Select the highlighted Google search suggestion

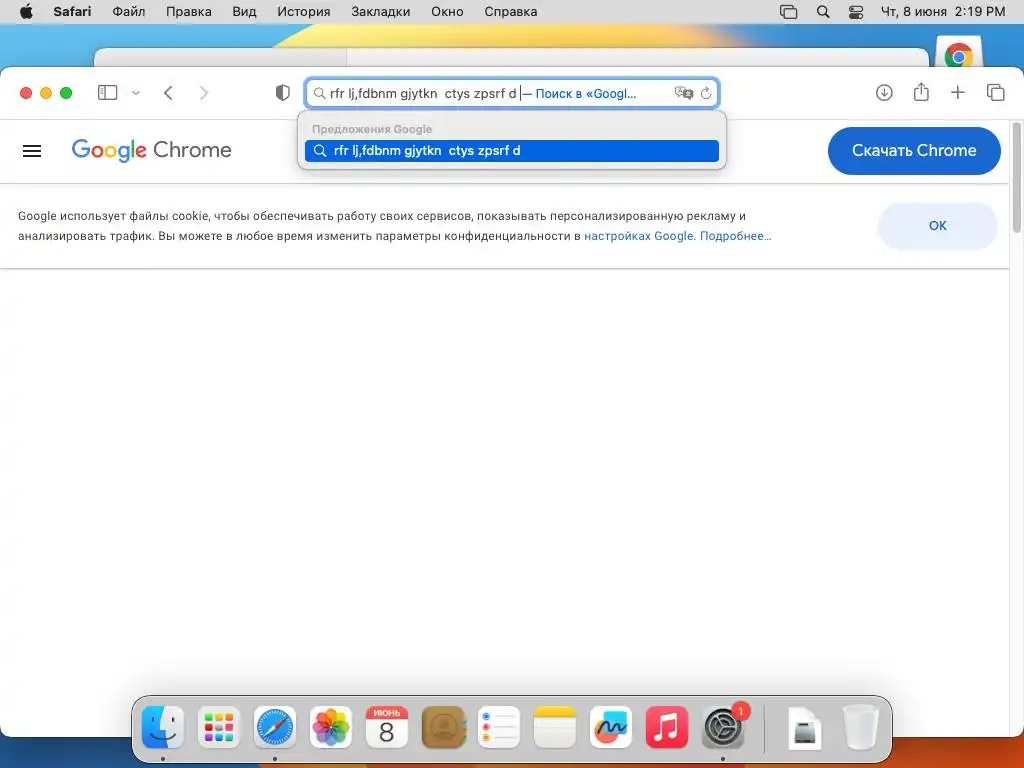[x=511, y=151]
